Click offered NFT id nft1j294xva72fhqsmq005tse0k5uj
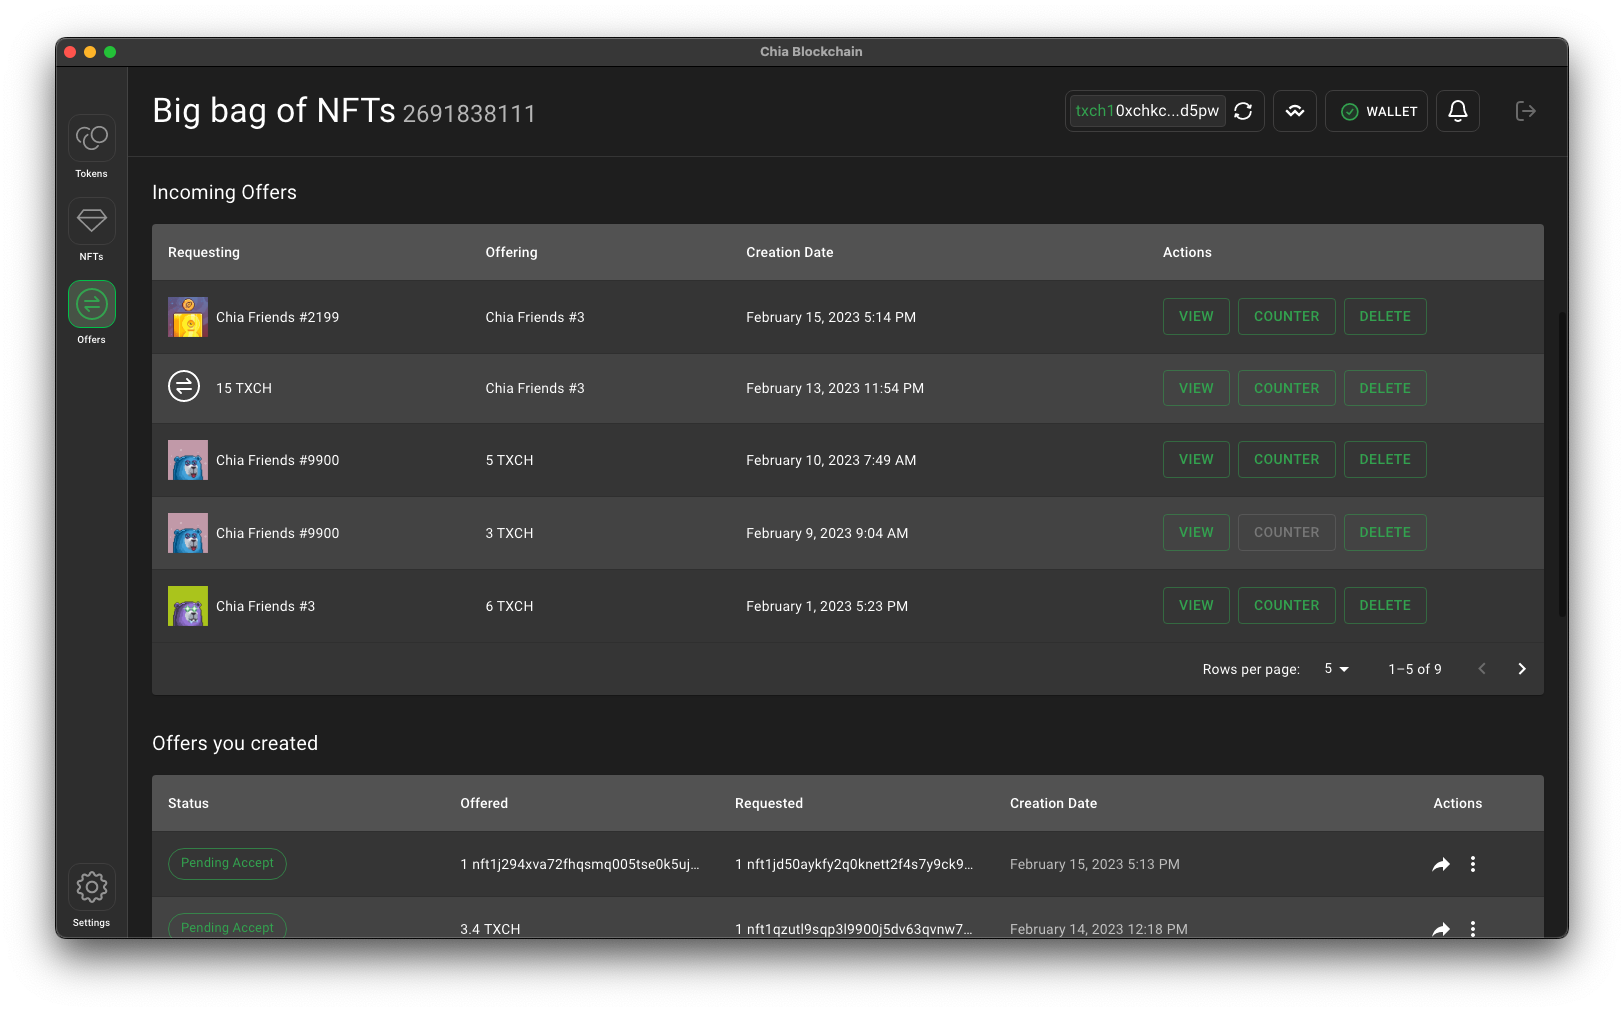 (580, 864)
